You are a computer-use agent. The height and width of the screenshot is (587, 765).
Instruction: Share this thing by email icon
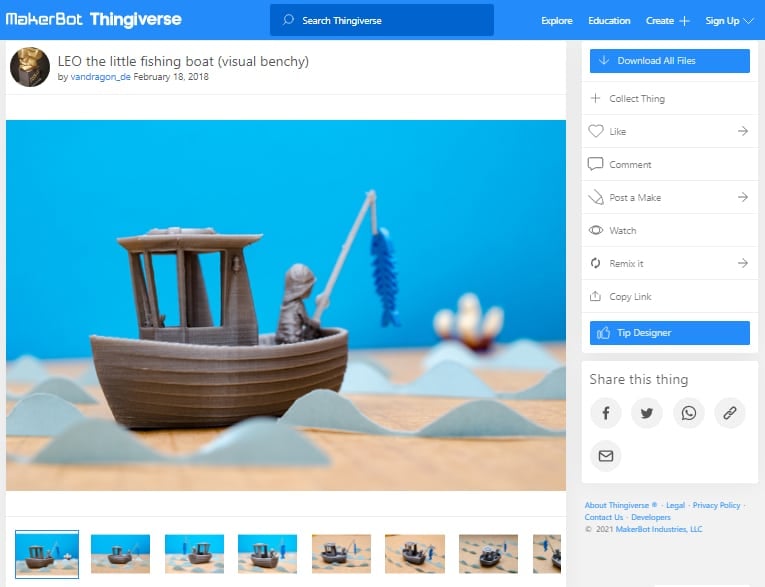(x=605, y=456)
